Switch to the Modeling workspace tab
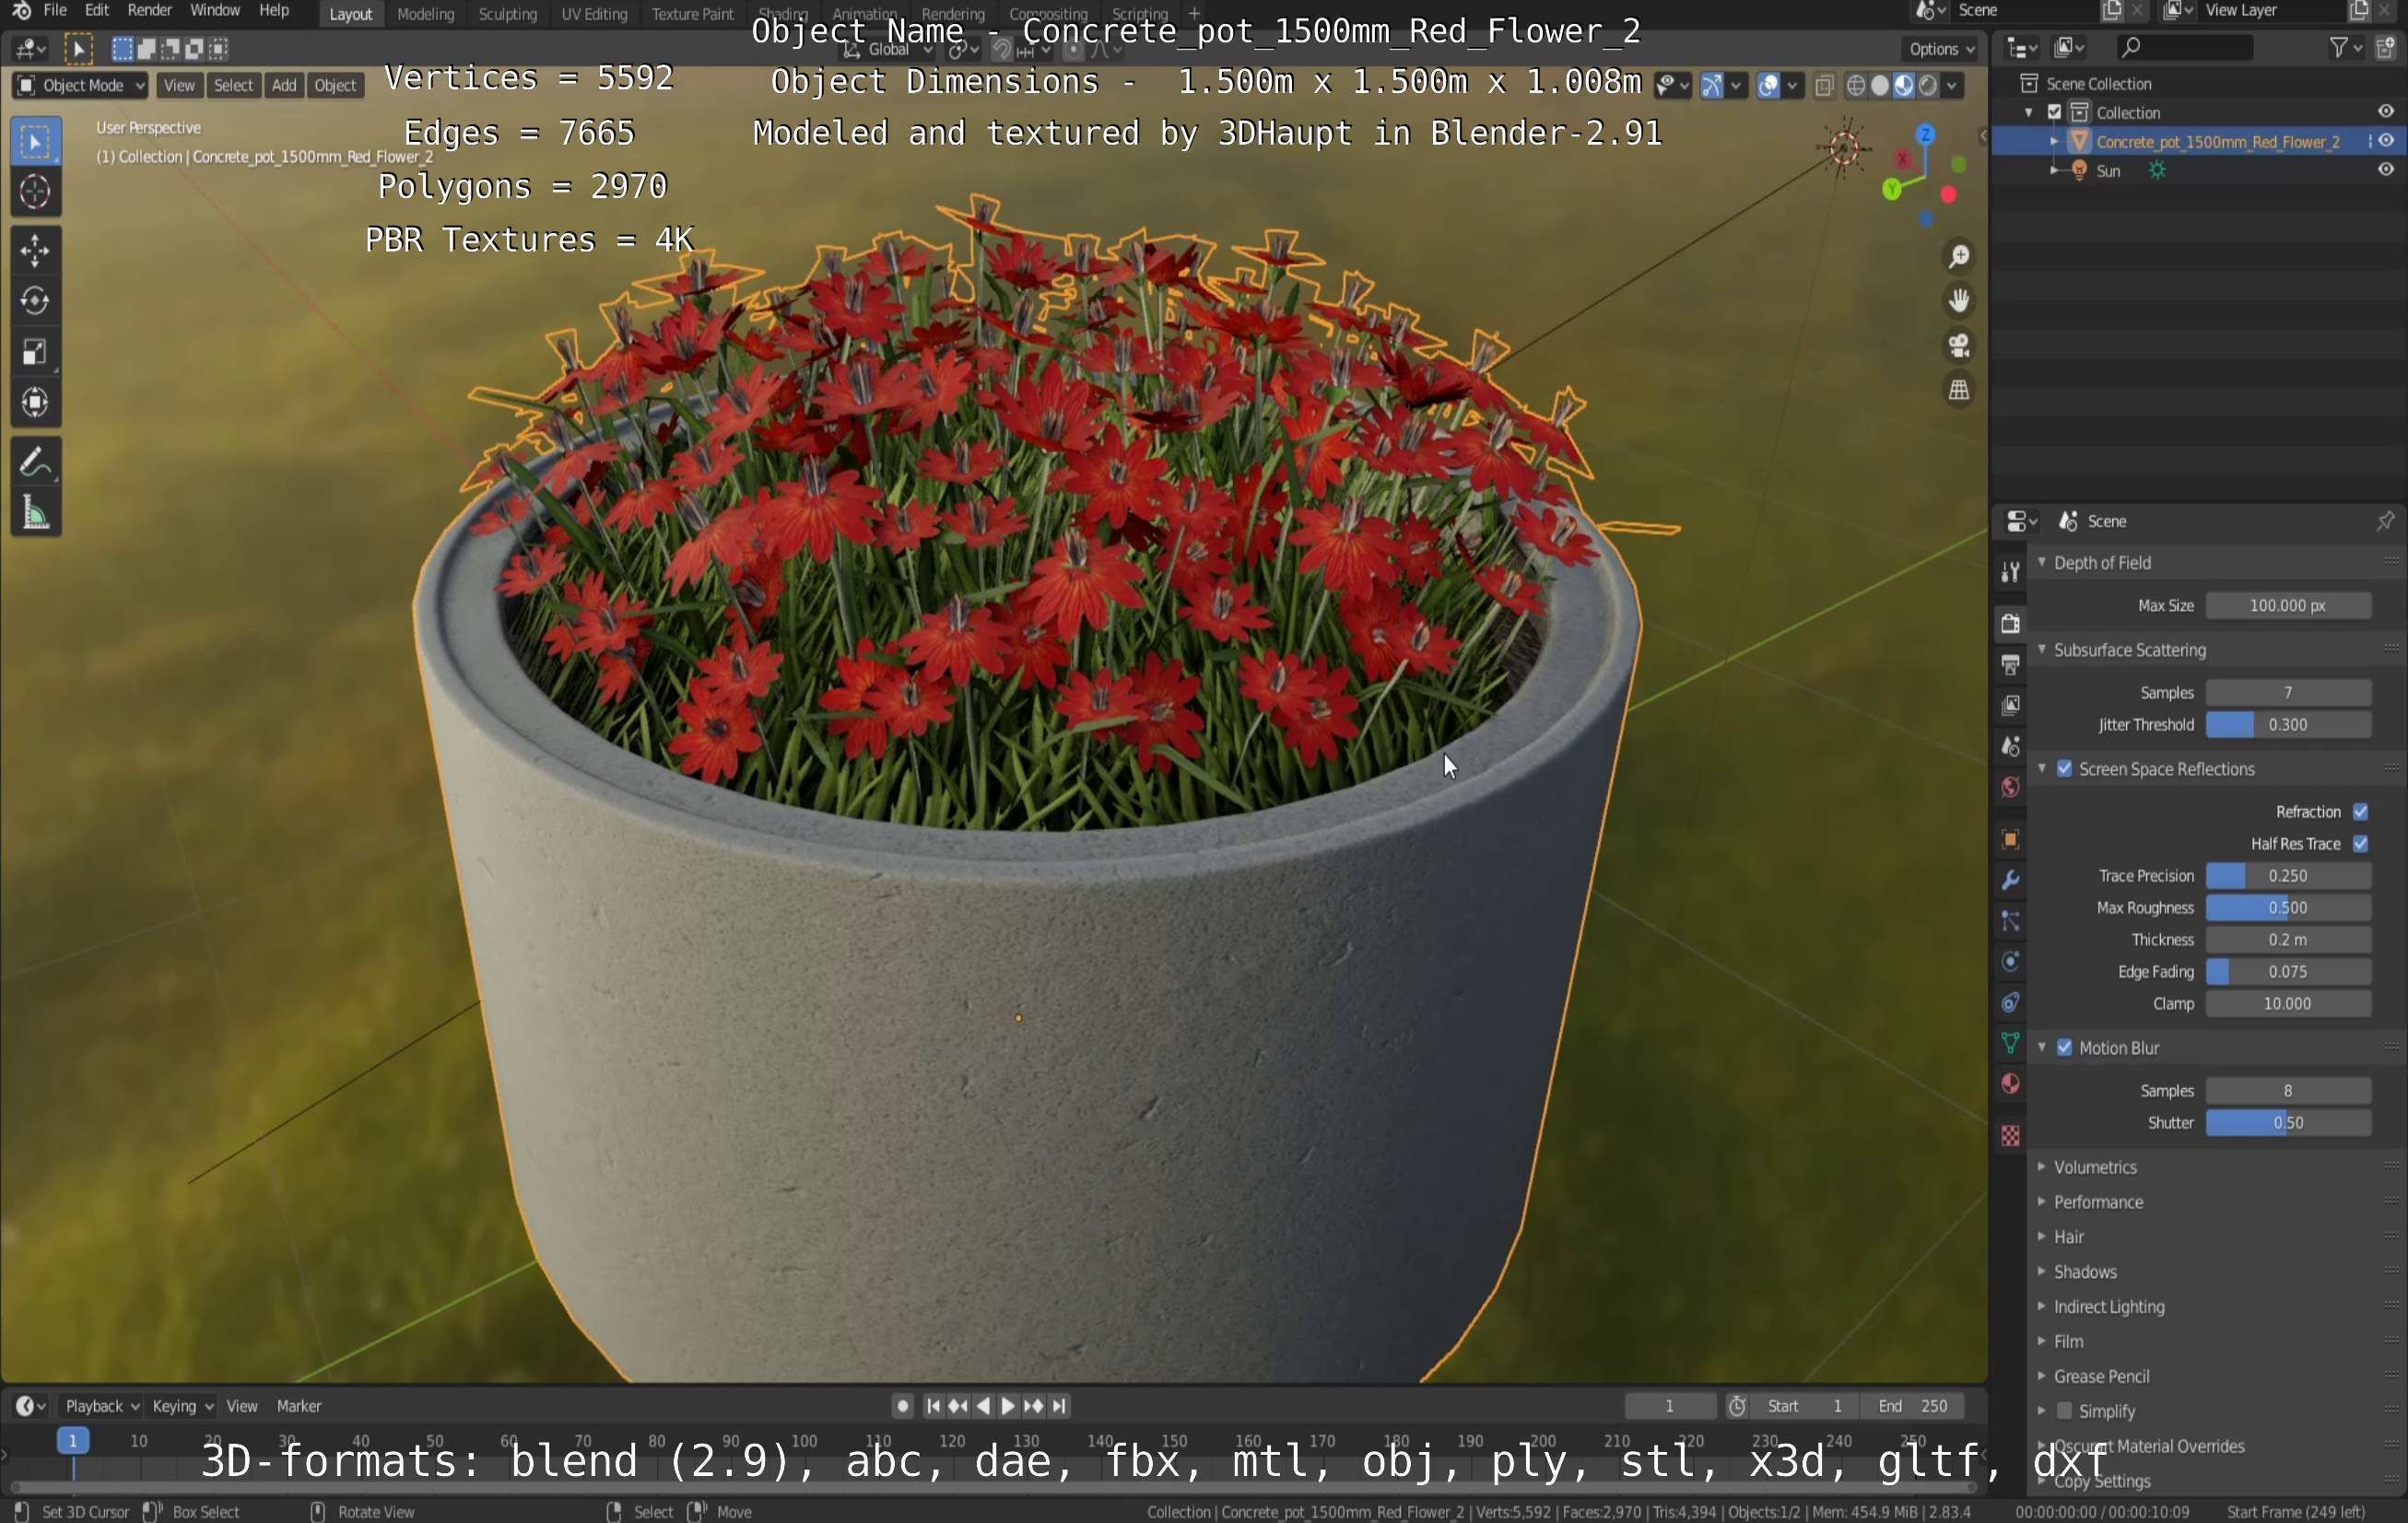The height and width of the screenshot is (1523, 2408). 425,14
